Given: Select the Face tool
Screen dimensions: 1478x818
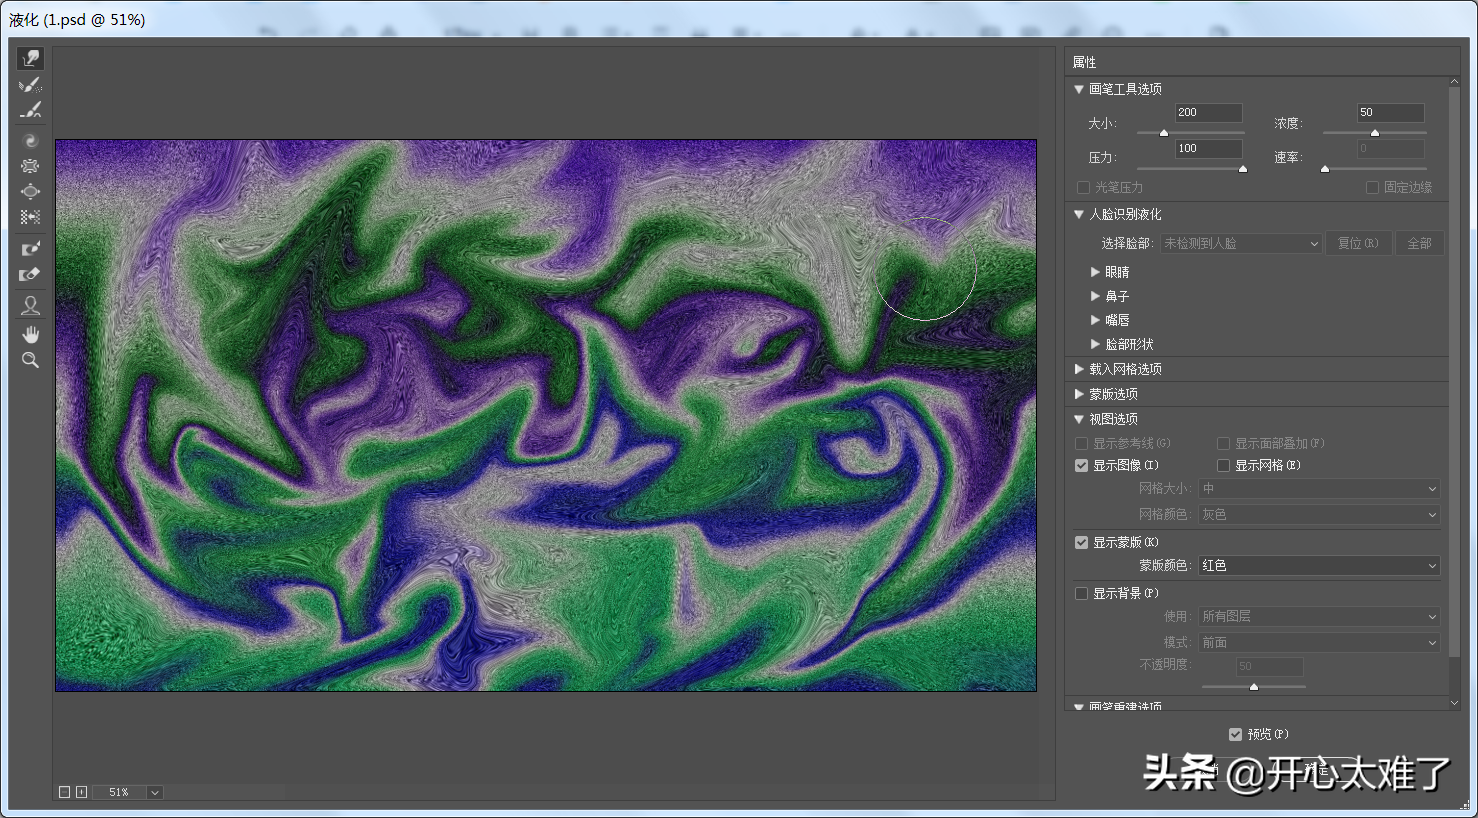Looking at the screenshot, I should pyautogui.click(x=30, y=305).
